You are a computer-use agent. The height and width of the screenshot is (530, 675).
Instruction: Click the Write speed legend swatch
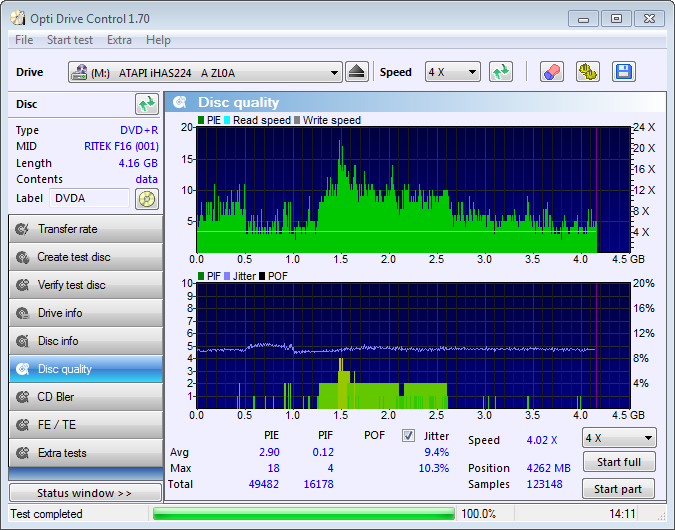pyautogui.click(x=297, y=120)
